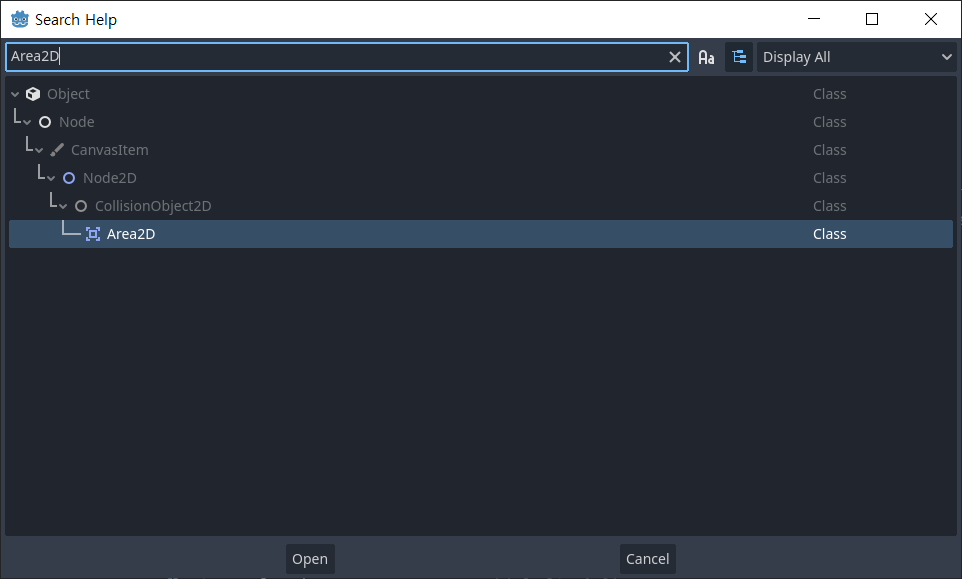Select the CollisionObject2D class row

(481, 206)
